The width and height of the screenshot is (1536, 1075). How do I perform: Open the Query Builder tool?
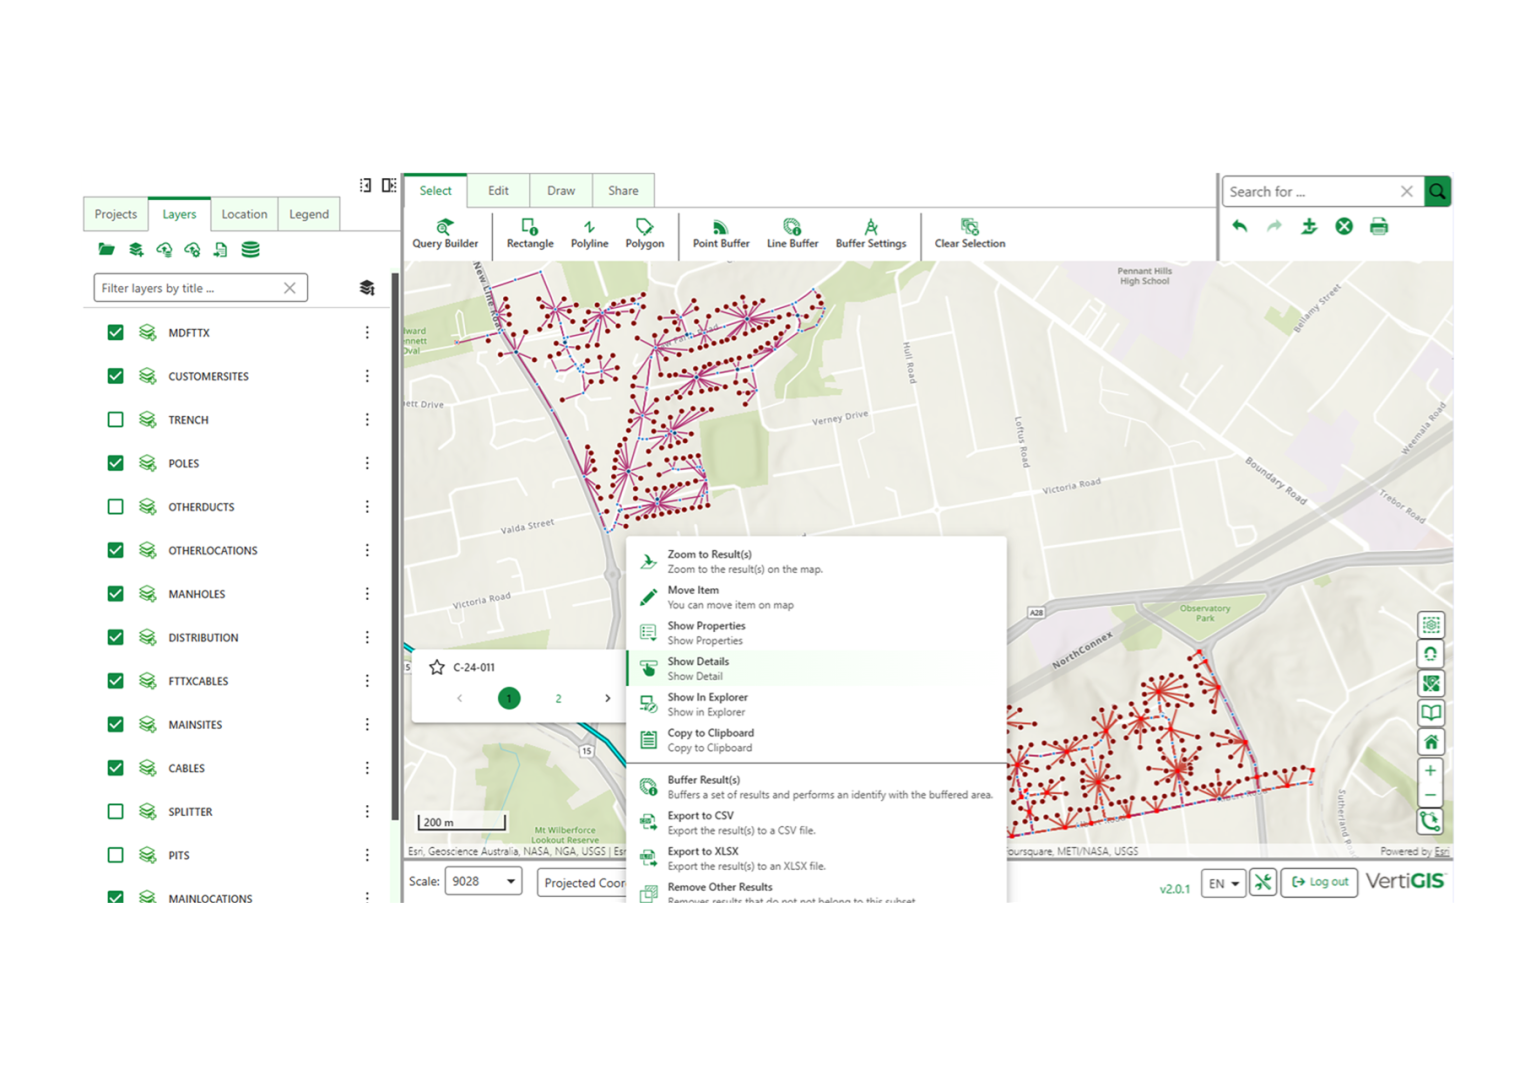tap(445, 233)
